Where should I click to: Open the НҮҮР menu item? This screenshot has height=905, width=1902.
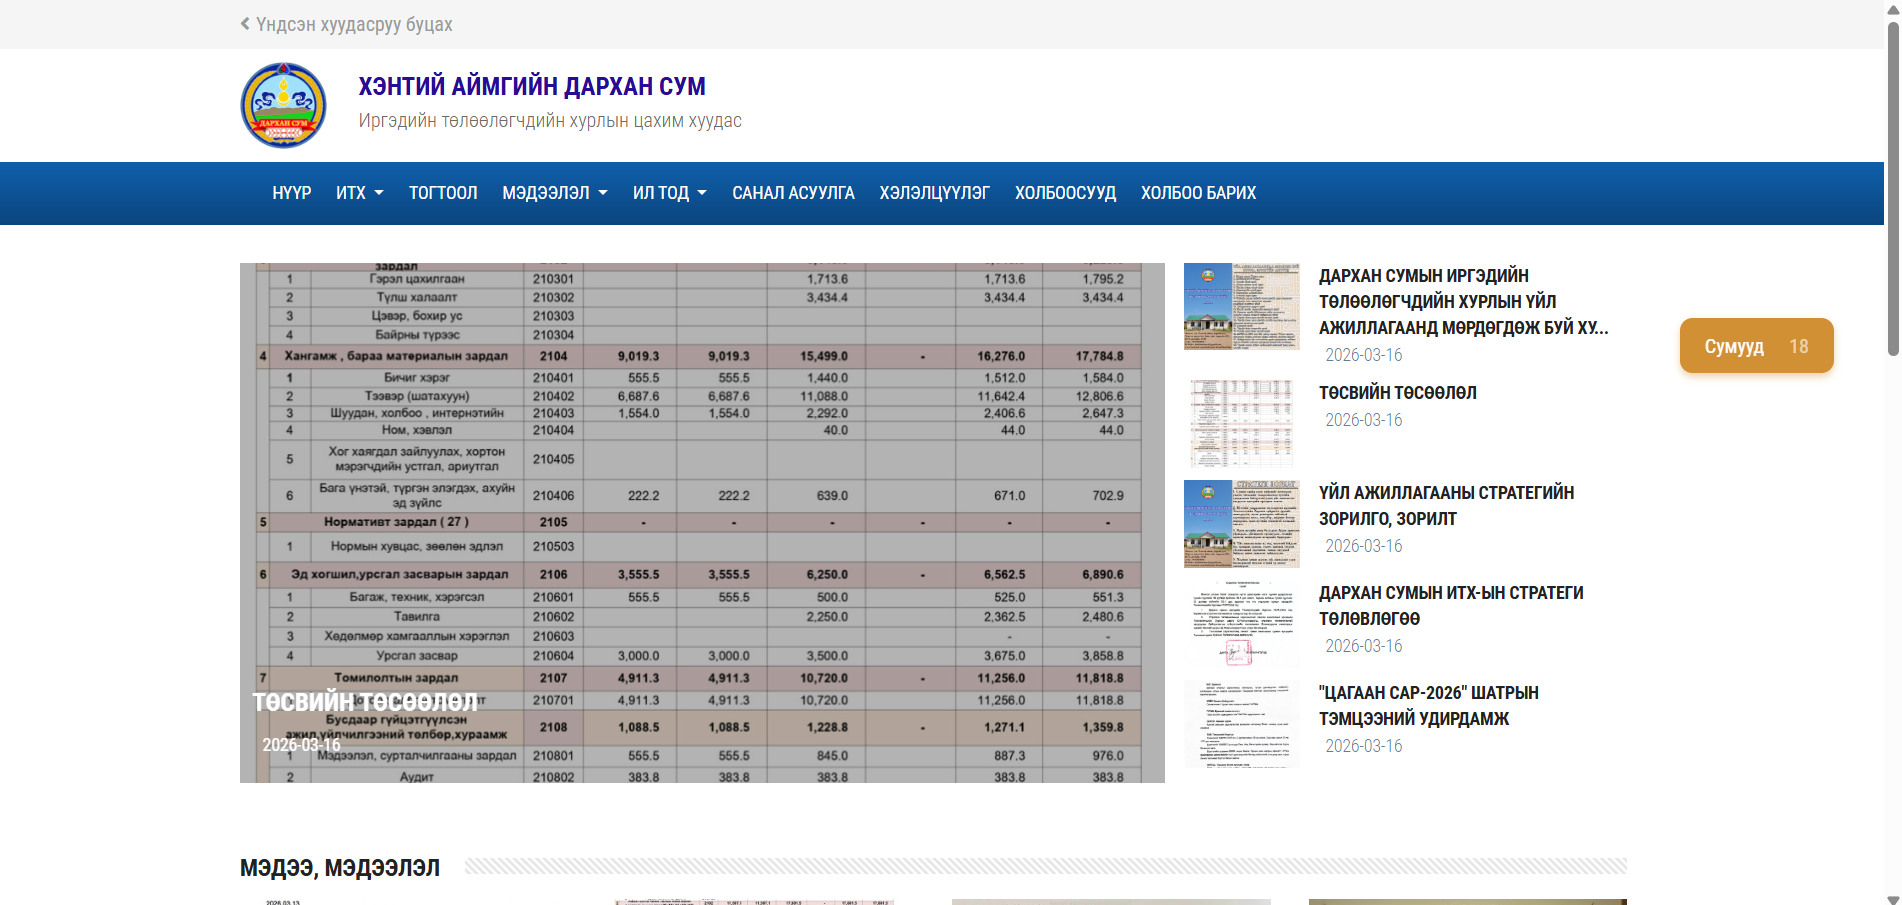click(x=291, y=193)
